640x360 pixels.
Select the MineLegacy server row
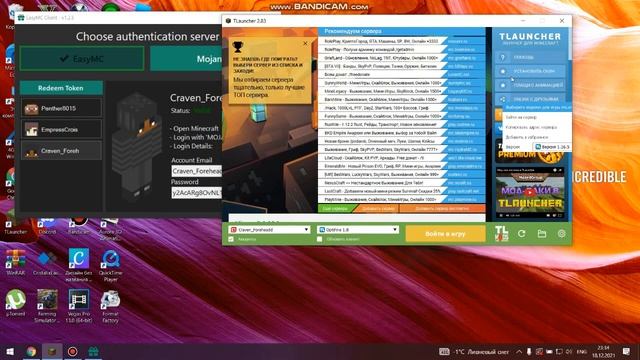402,91
